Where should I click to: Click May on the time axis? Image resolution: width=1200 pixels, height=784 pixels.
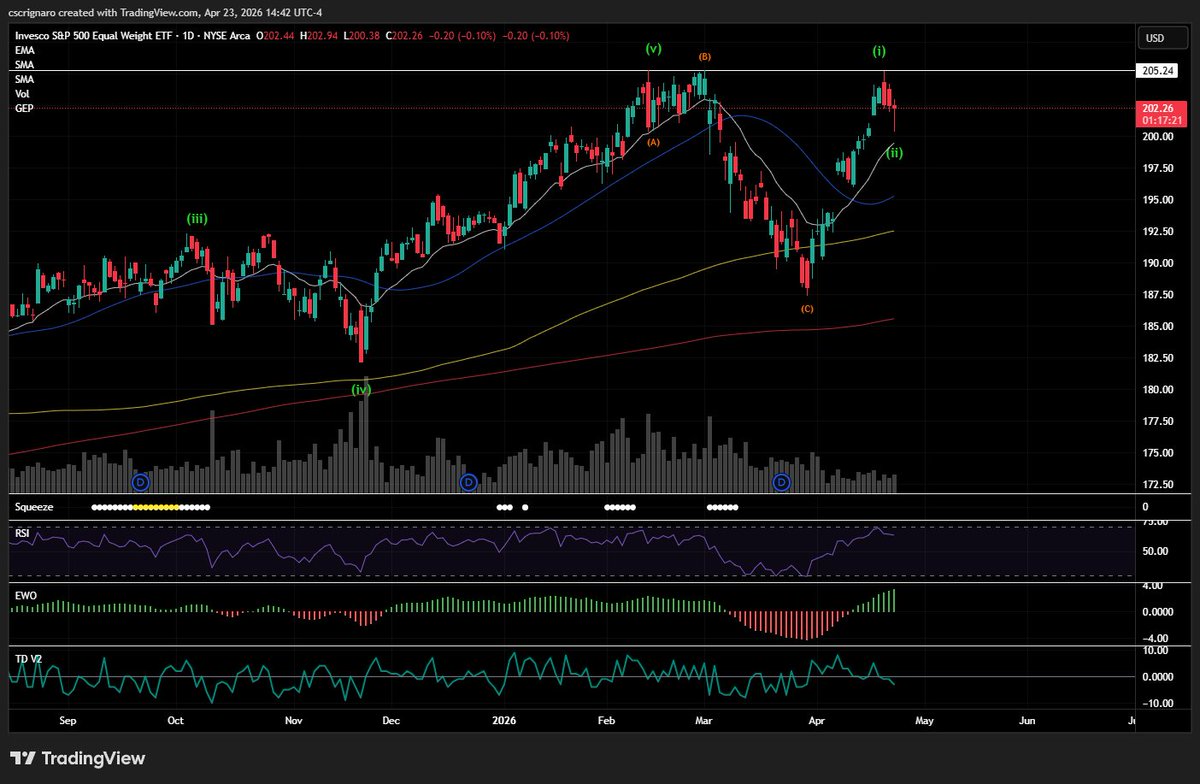(x=924, y=719)
